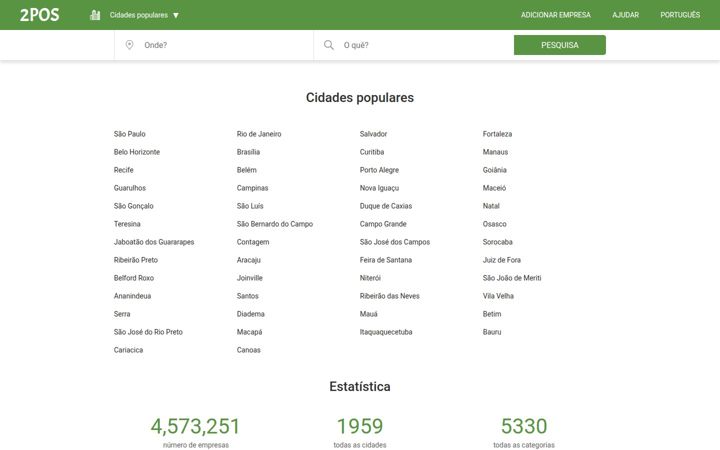The width and height of the screenshot is (720, 450).
Task: Open the Itaquaquecetuba link
Action: click(x=386, y=332)
